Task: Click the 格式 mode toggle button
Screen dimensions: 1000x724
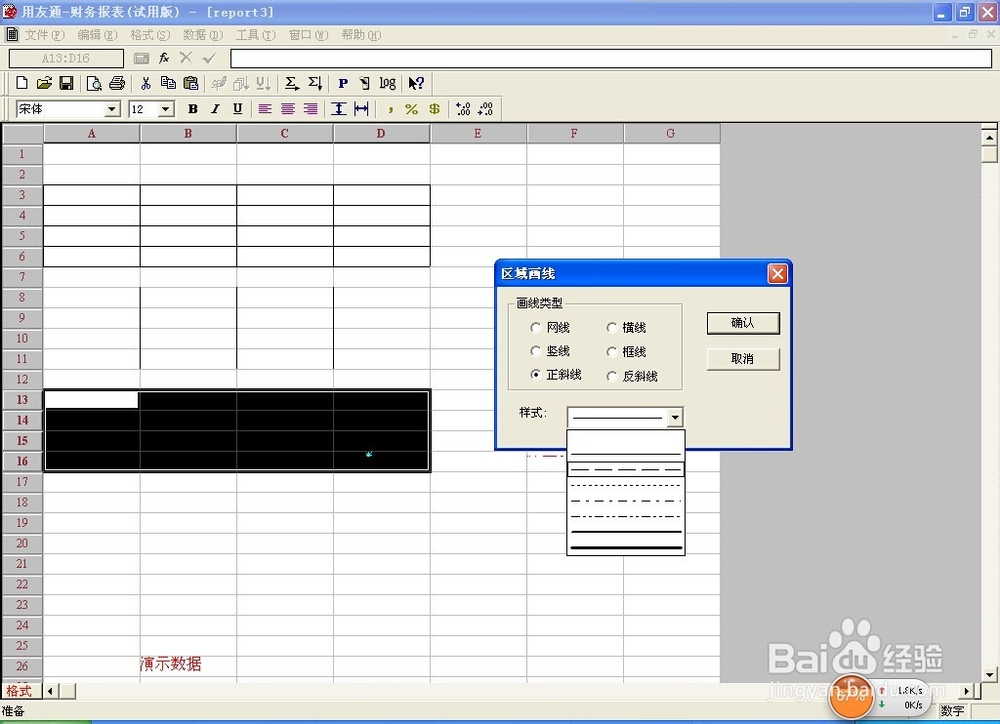Action: (x=20, y=691)
